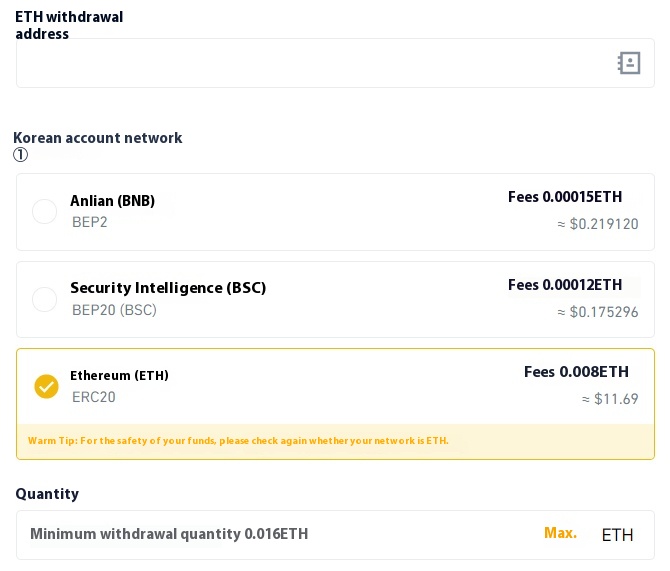Click the Fees 0.00015ETH text

[x=565, y=197]
